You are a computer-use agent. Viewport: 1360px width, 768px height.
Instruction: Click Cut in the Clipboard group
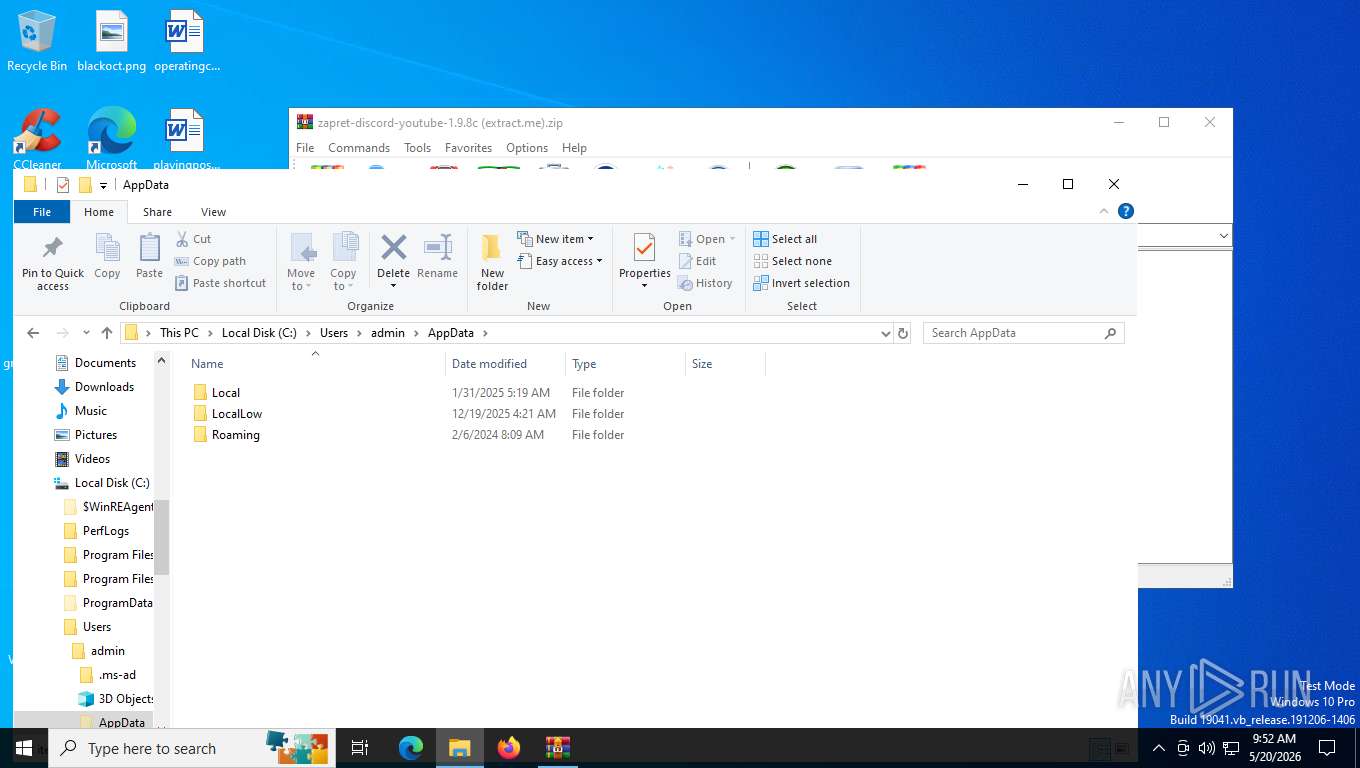[193, 239]
